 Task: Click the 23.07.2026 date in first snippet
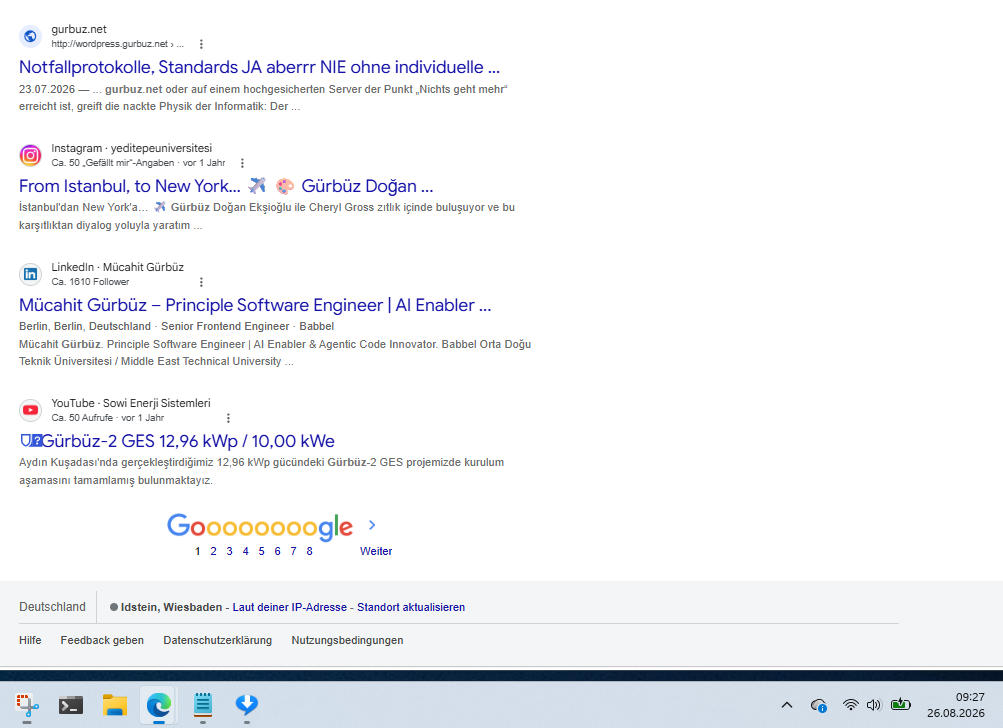[x=47, y=89]
